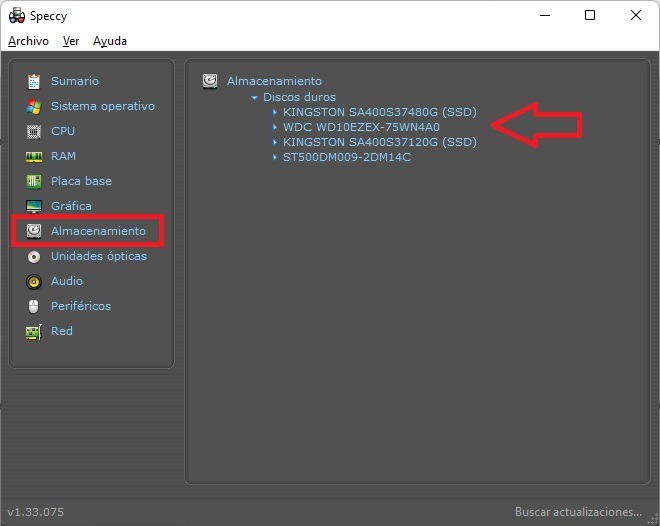Screen dimensions: 660x526
Task: Click the Speccy app icon in title bar
Action: tap(17, 16)
